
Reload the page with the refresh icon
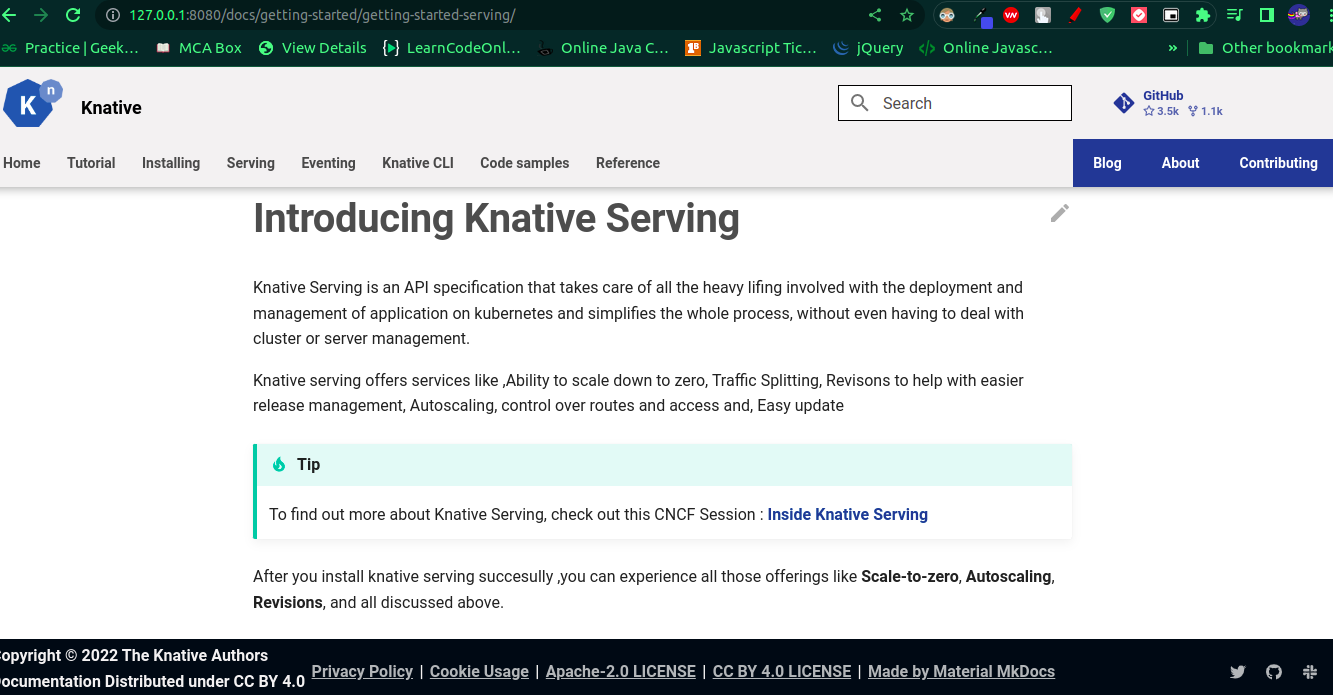(73, 15)
